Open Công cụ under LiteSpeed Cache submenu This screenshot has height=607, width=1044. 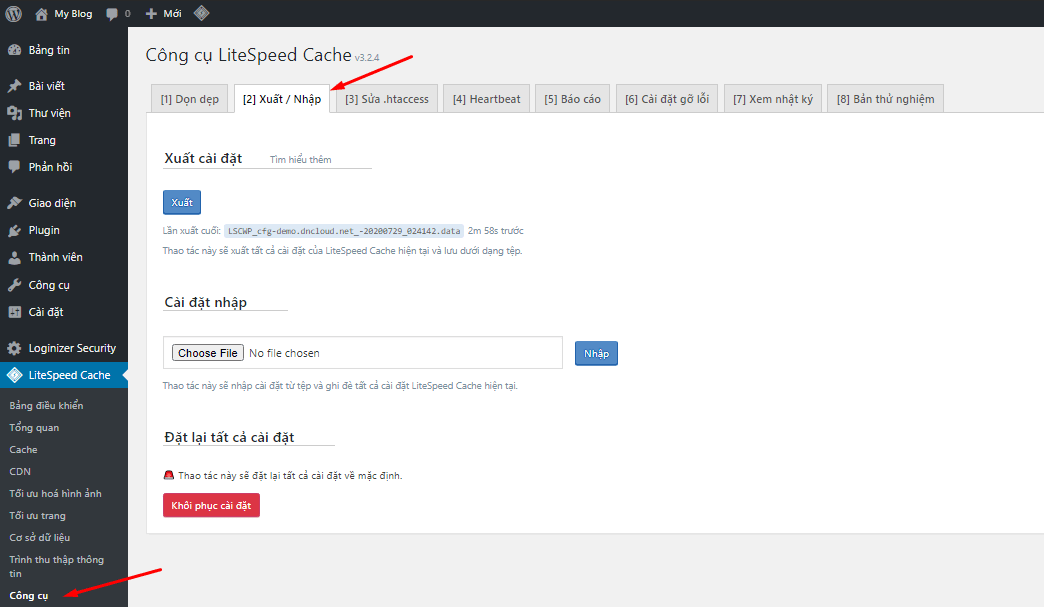[x=29, y=596]
